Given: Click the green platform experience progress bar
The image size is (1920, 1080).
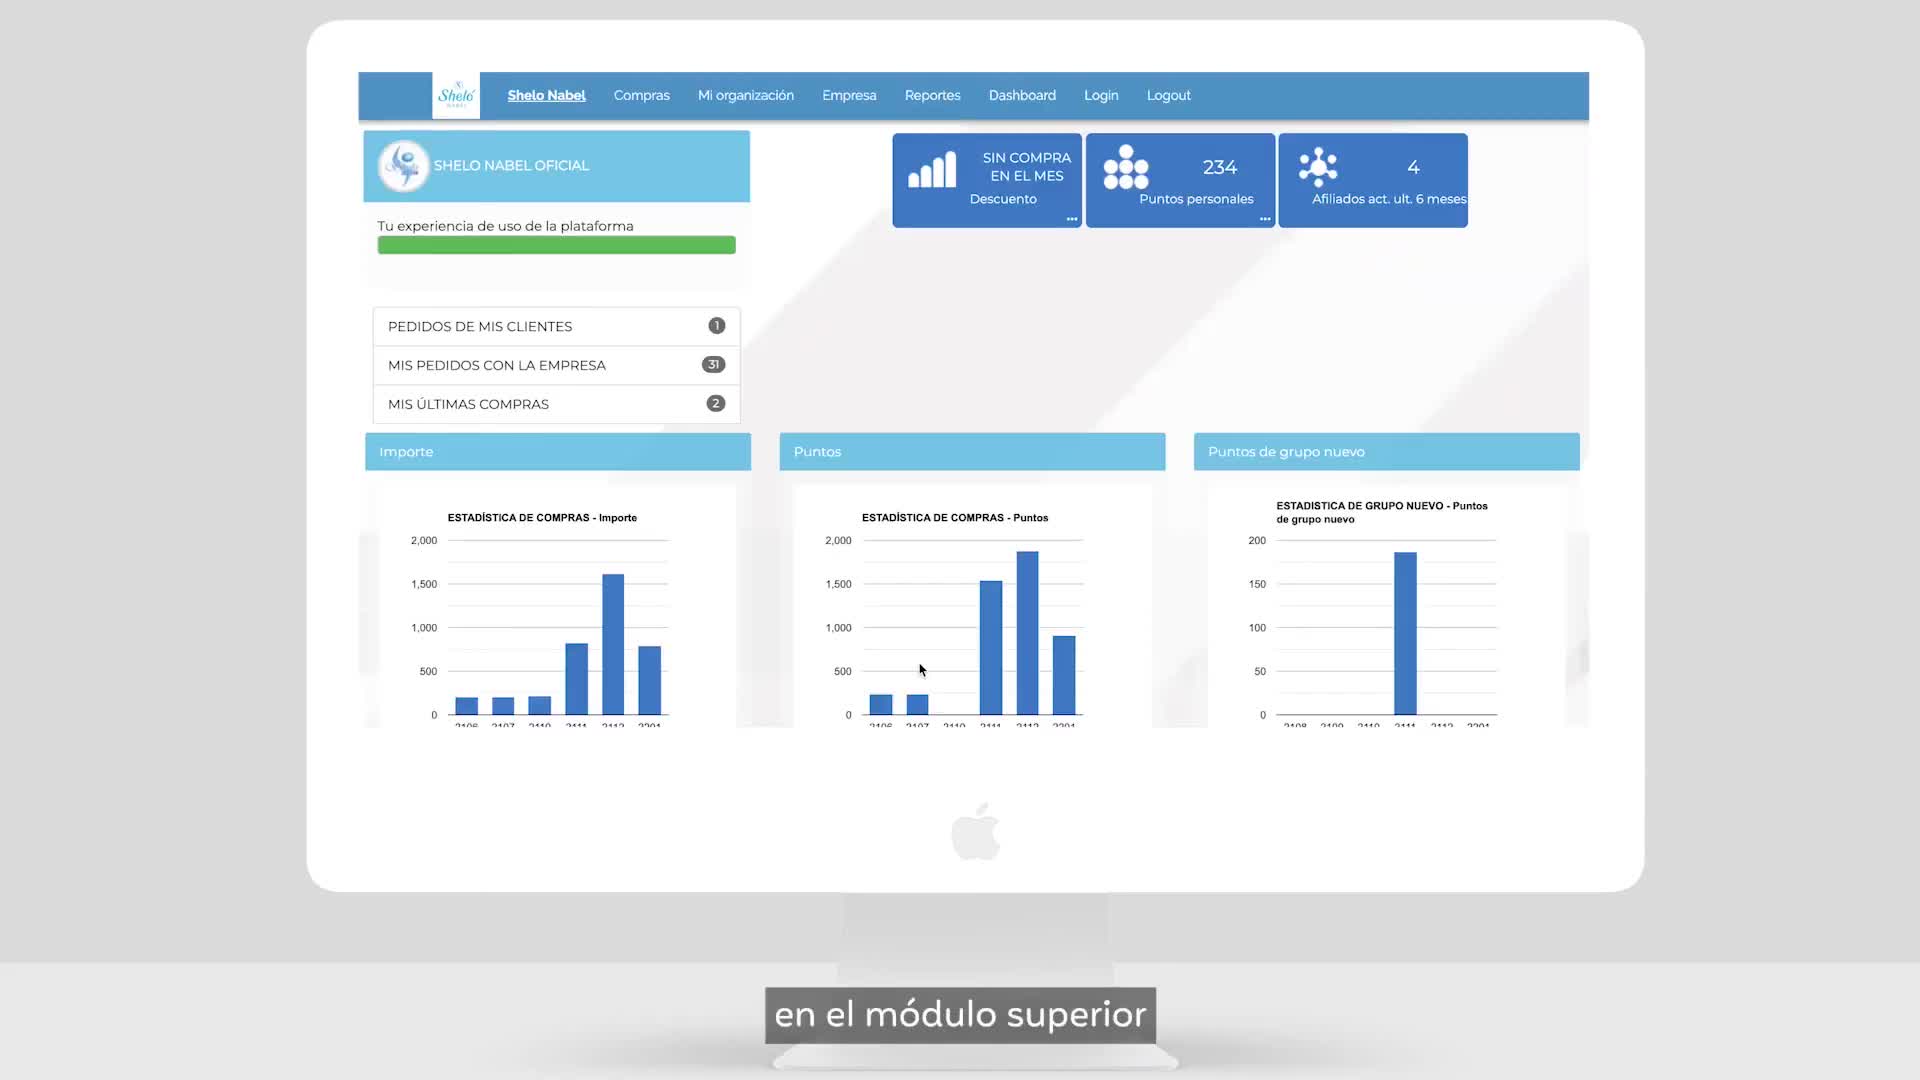Looking at the screenshot, I should pos(556,245).
